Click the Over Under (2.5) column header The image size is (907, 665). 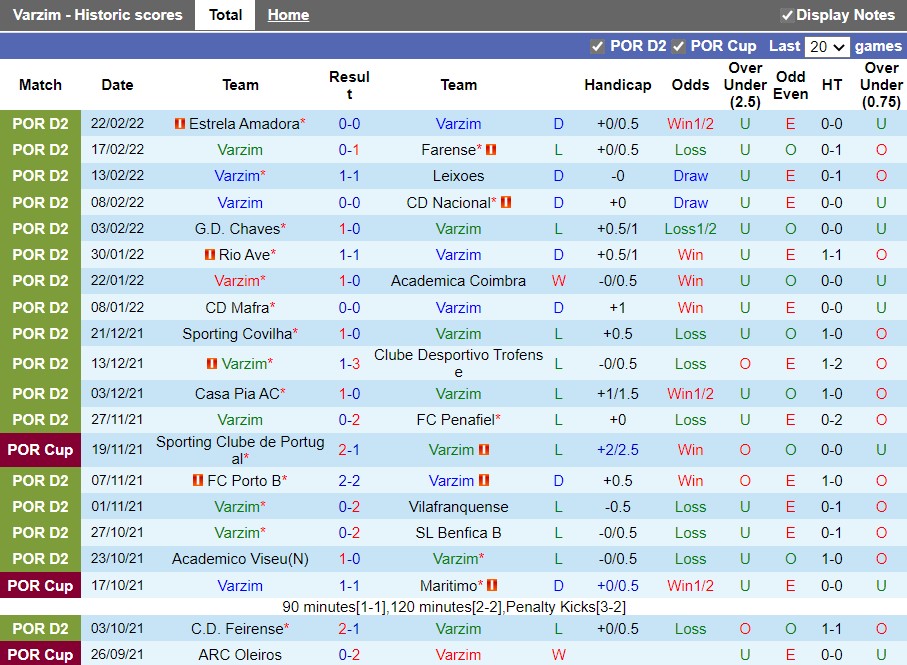coord(745,85)
